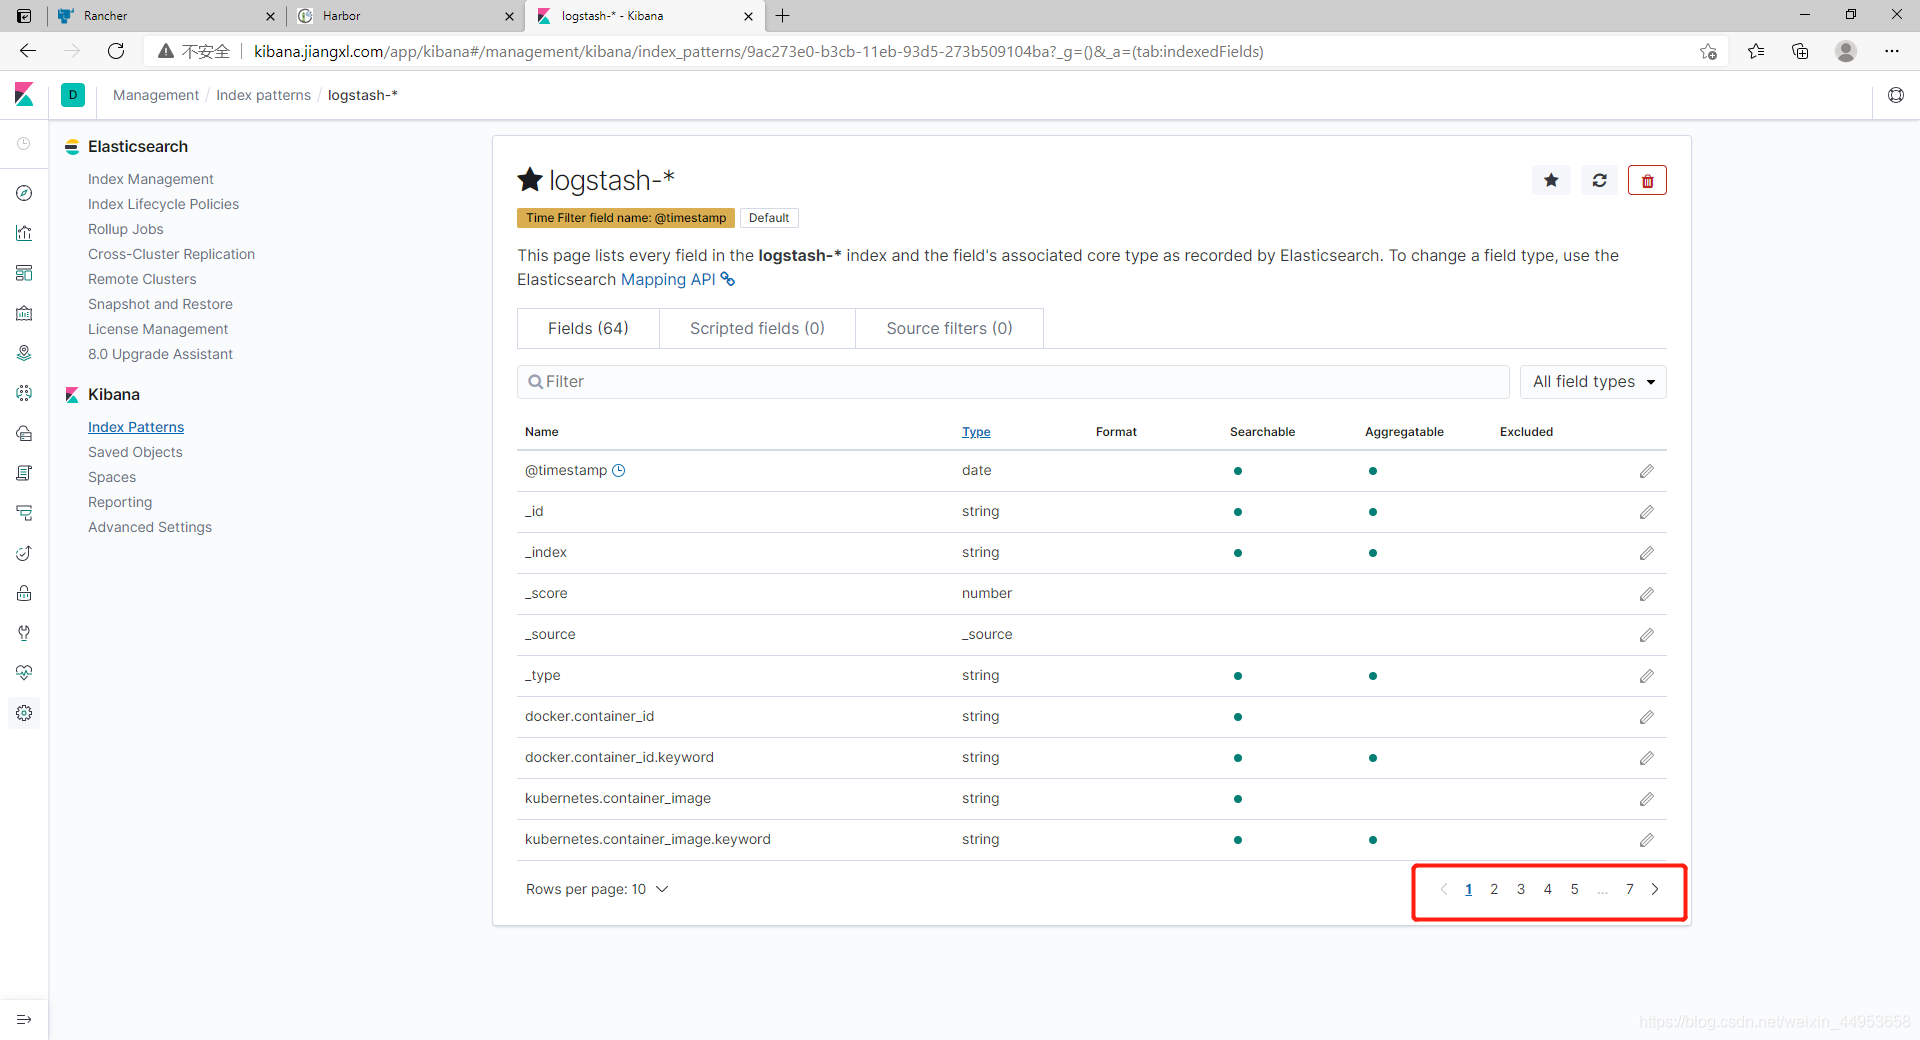
Task: Sort the table by Type column
Action: [976, 432]
